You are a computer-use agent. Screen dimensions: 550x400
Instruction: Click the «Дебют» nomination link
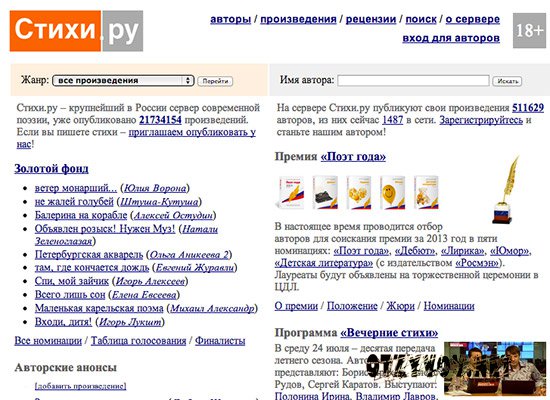415,251
